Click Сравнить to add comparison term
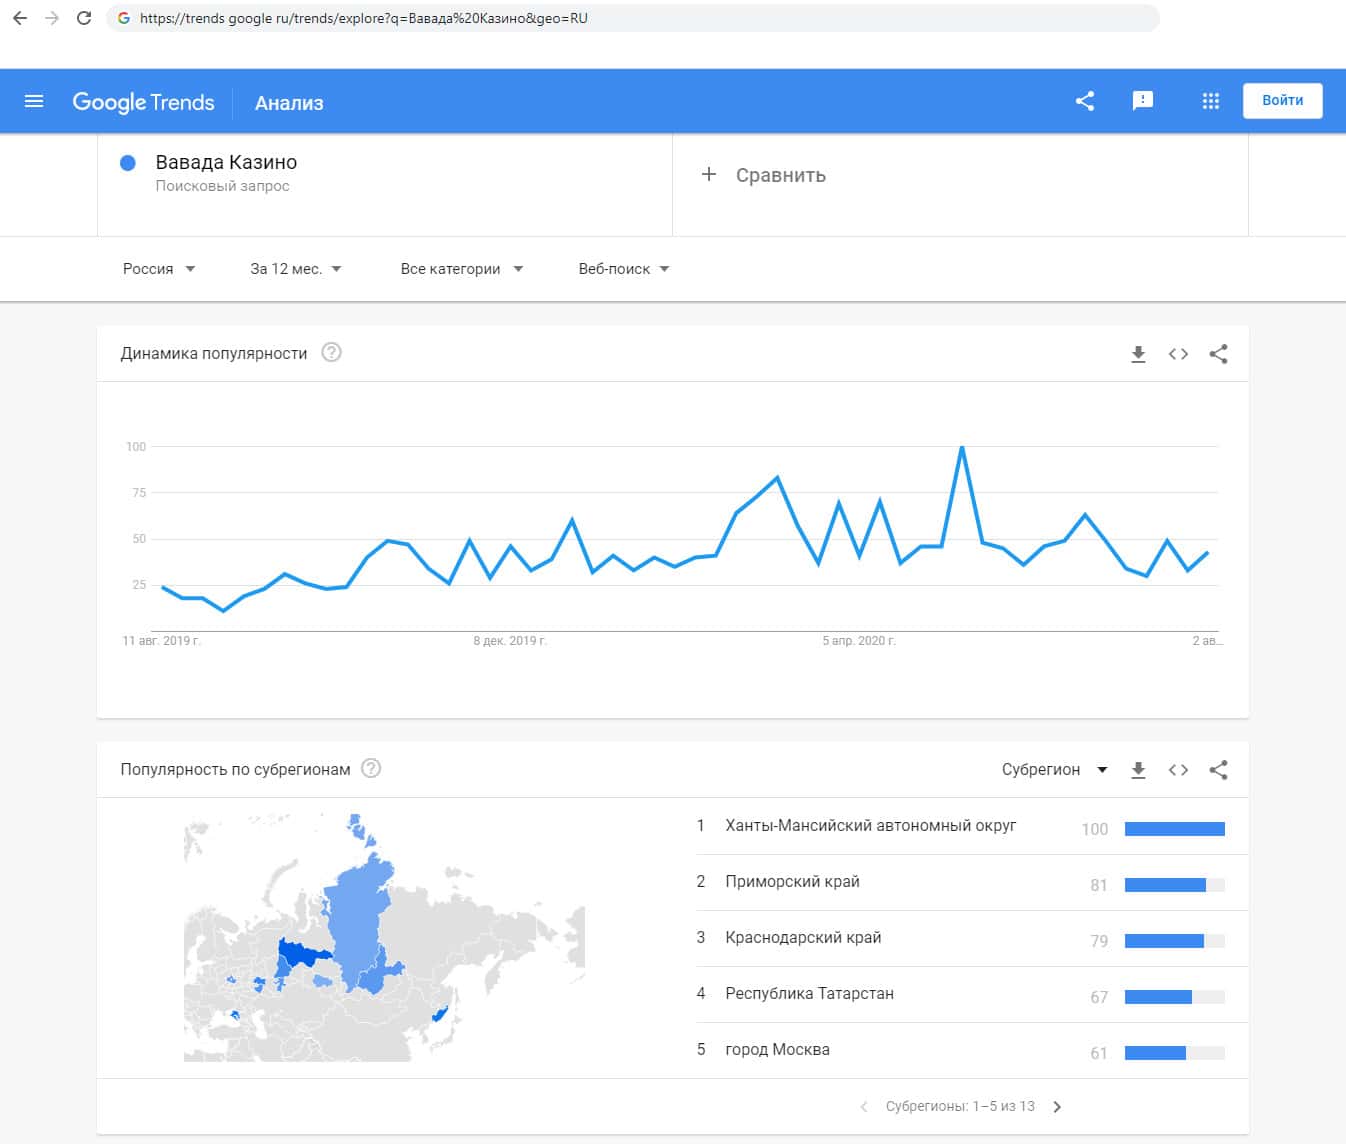This screenshot has height=1144, width=1346. (765, 175)
